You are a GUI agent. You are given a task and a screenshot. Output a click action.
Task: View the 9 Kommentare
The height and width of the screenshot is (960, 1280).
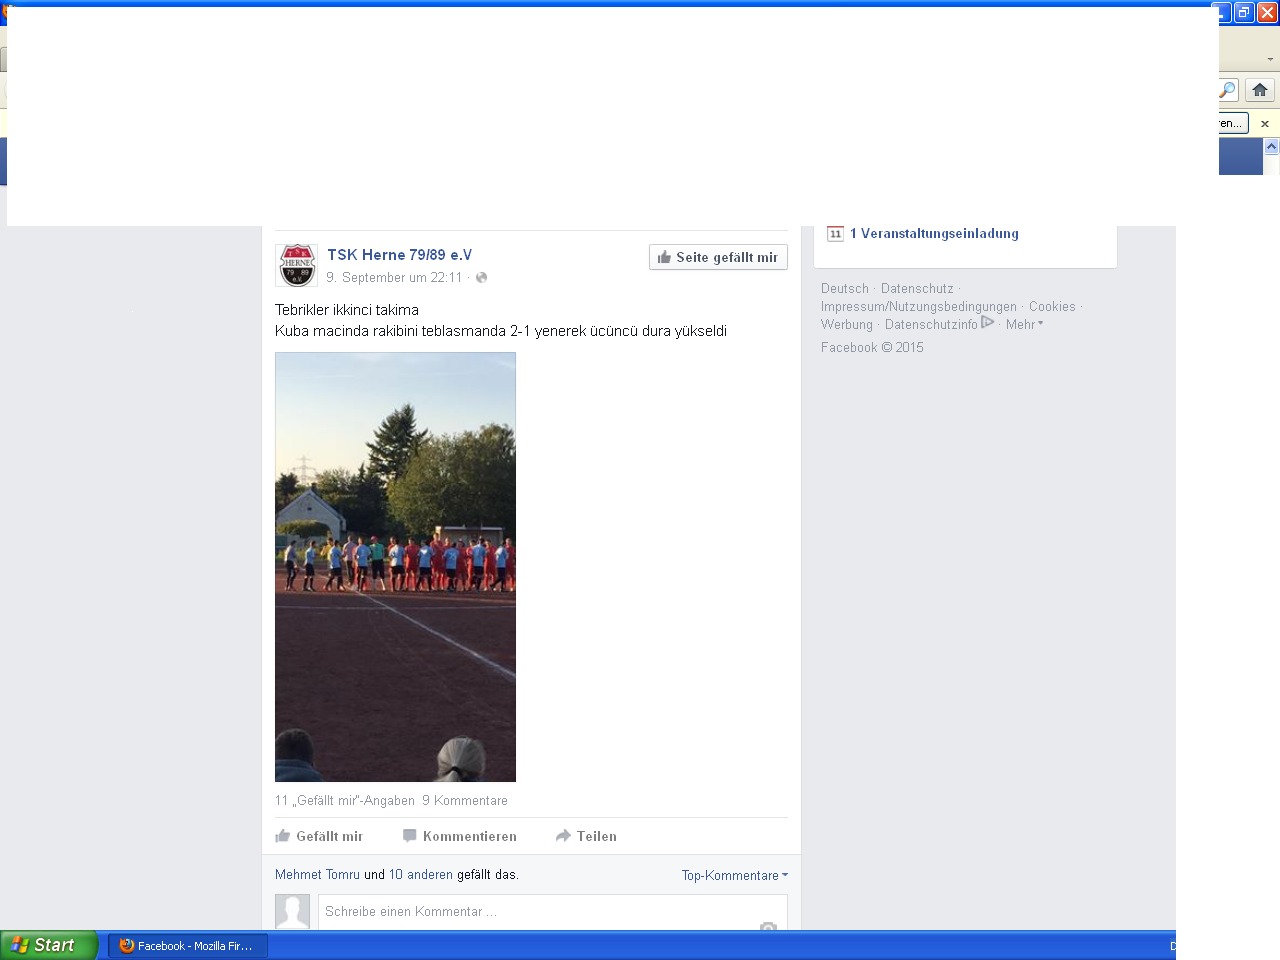(x=465, y=801)
